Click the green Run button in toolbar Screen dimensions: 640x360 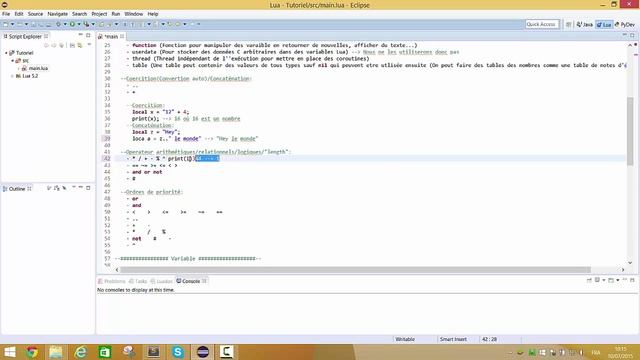72,24
